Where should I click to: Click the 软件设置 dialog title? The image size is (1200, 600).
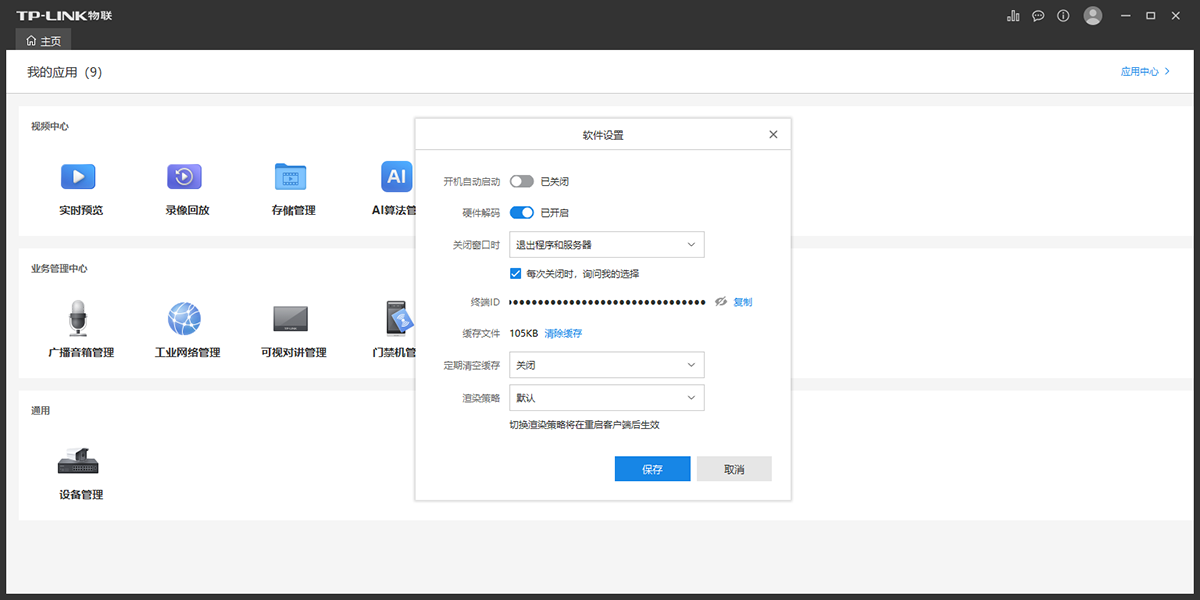tap(603, 134)
